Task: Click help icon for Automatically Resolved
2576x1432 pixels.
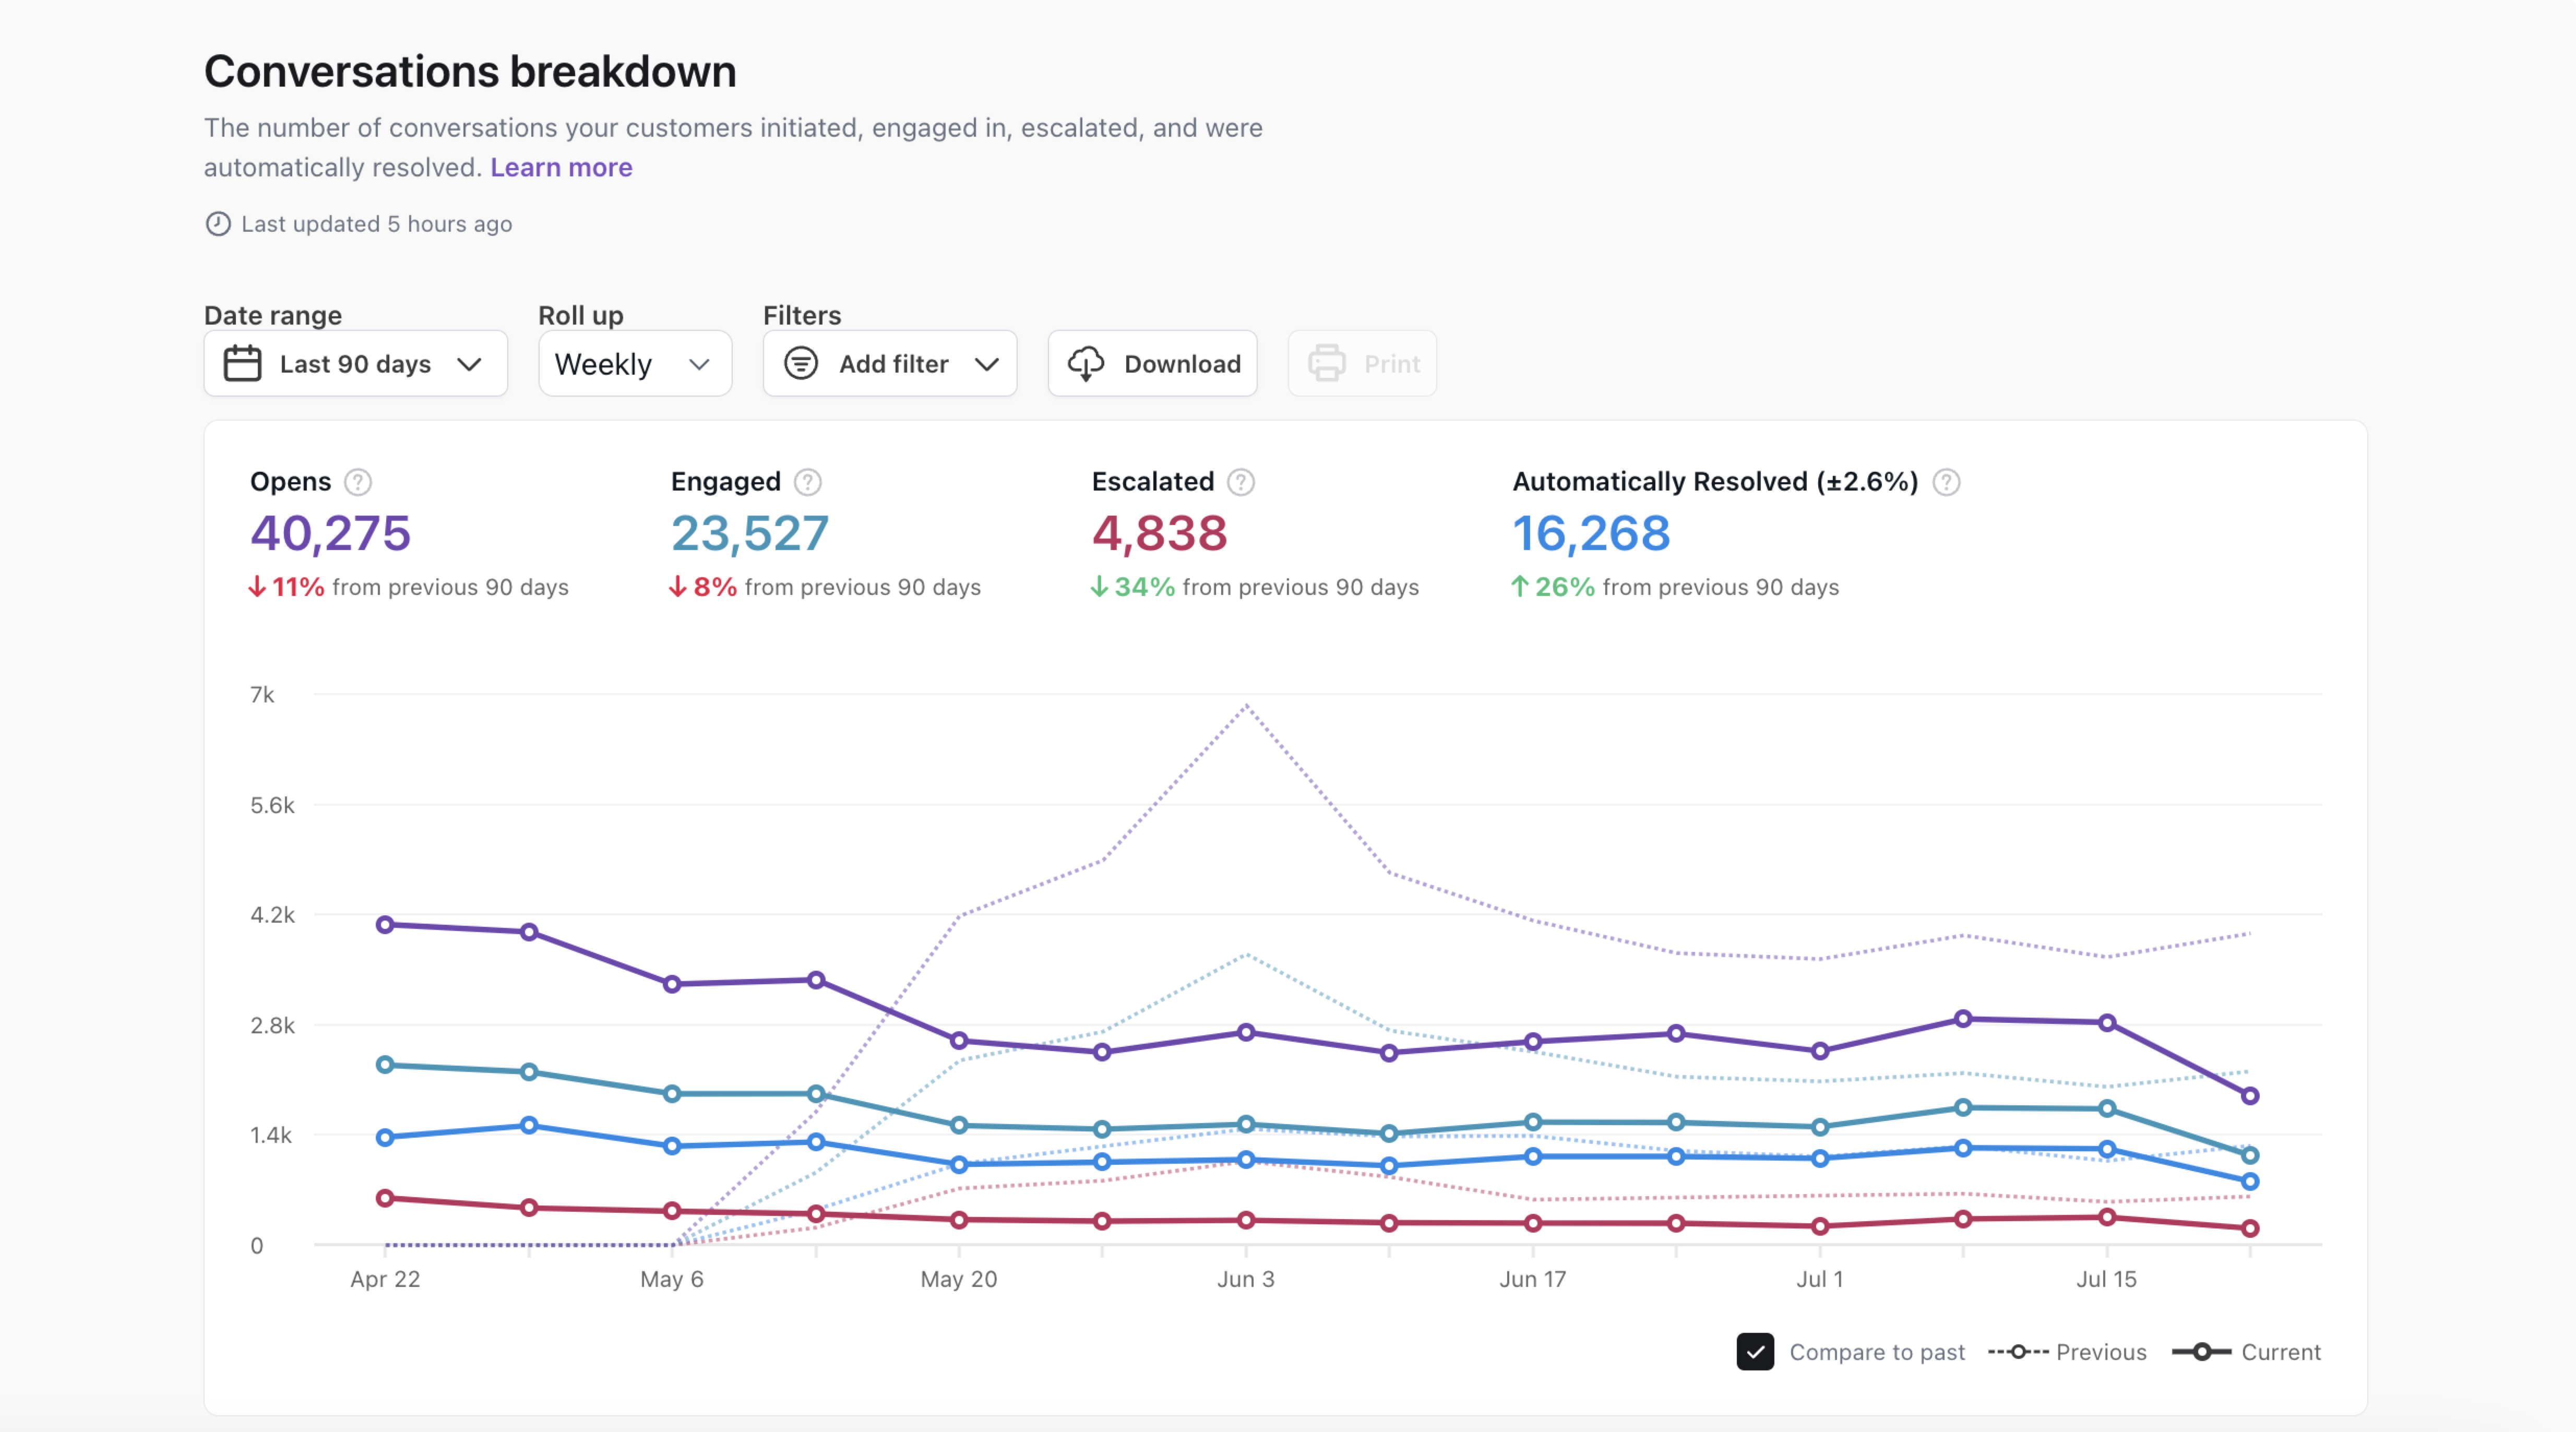Action: tap(1946, 482)
